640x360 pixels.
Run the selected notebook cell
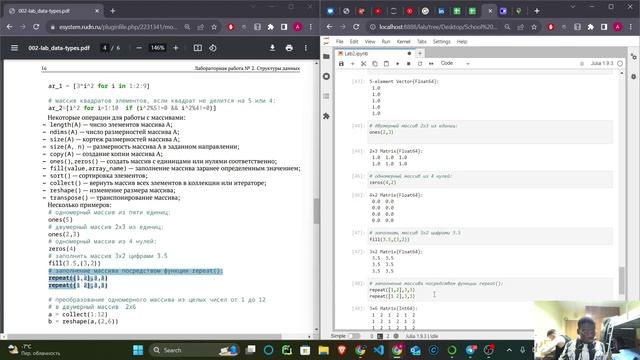click(x=398, y=64)
